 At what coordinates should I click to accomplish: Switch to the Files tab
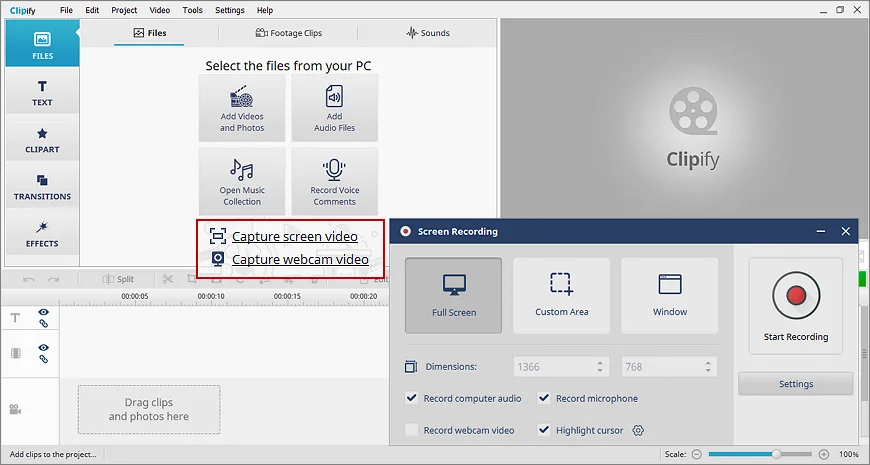tap(150, 33)
